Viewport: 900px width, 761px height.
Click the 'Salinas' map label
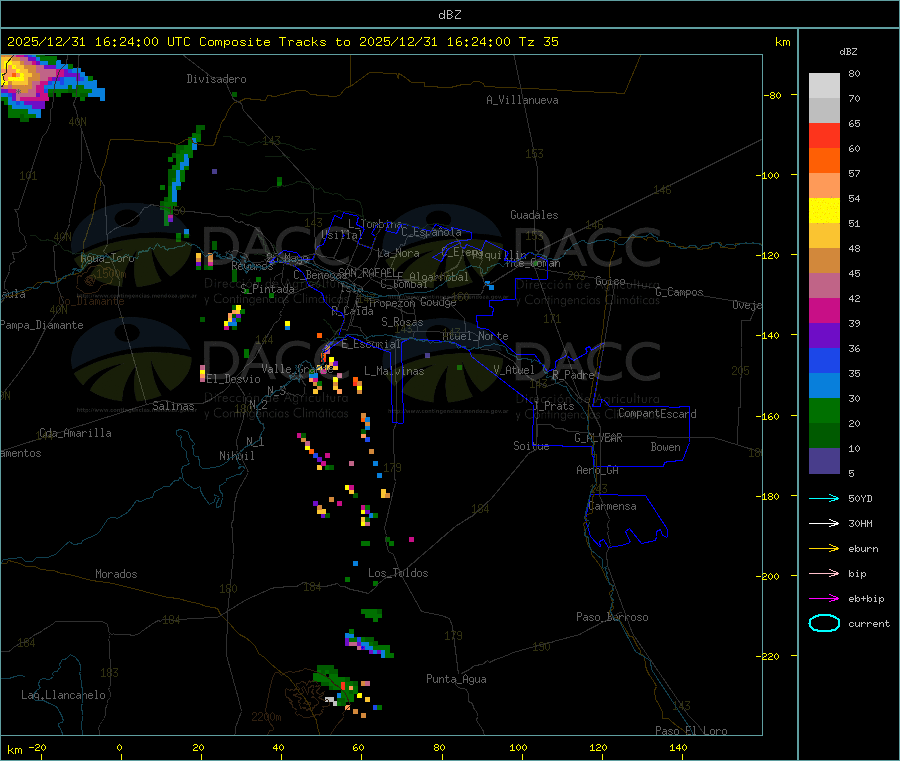point(173,406)
